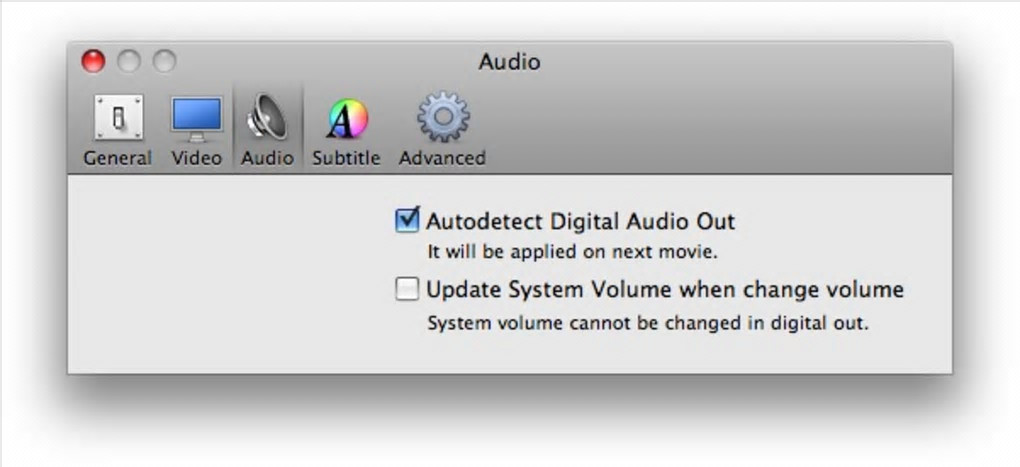Click the Audio window title text

coord(509,62)
